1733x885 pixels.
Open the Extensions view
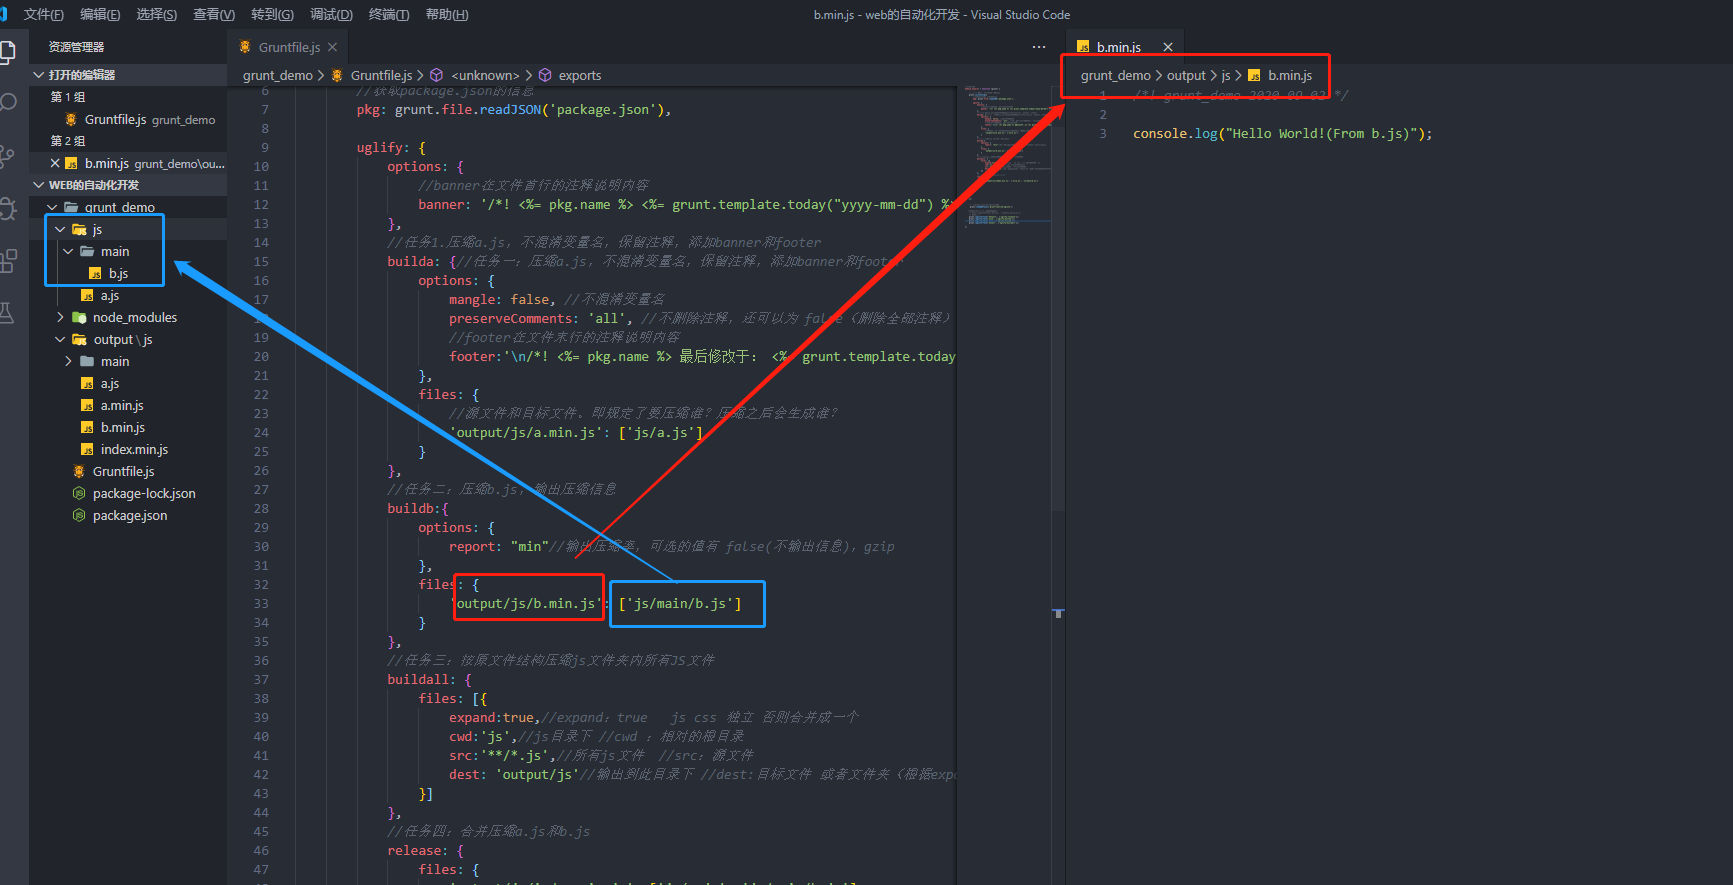coord(8,261)
